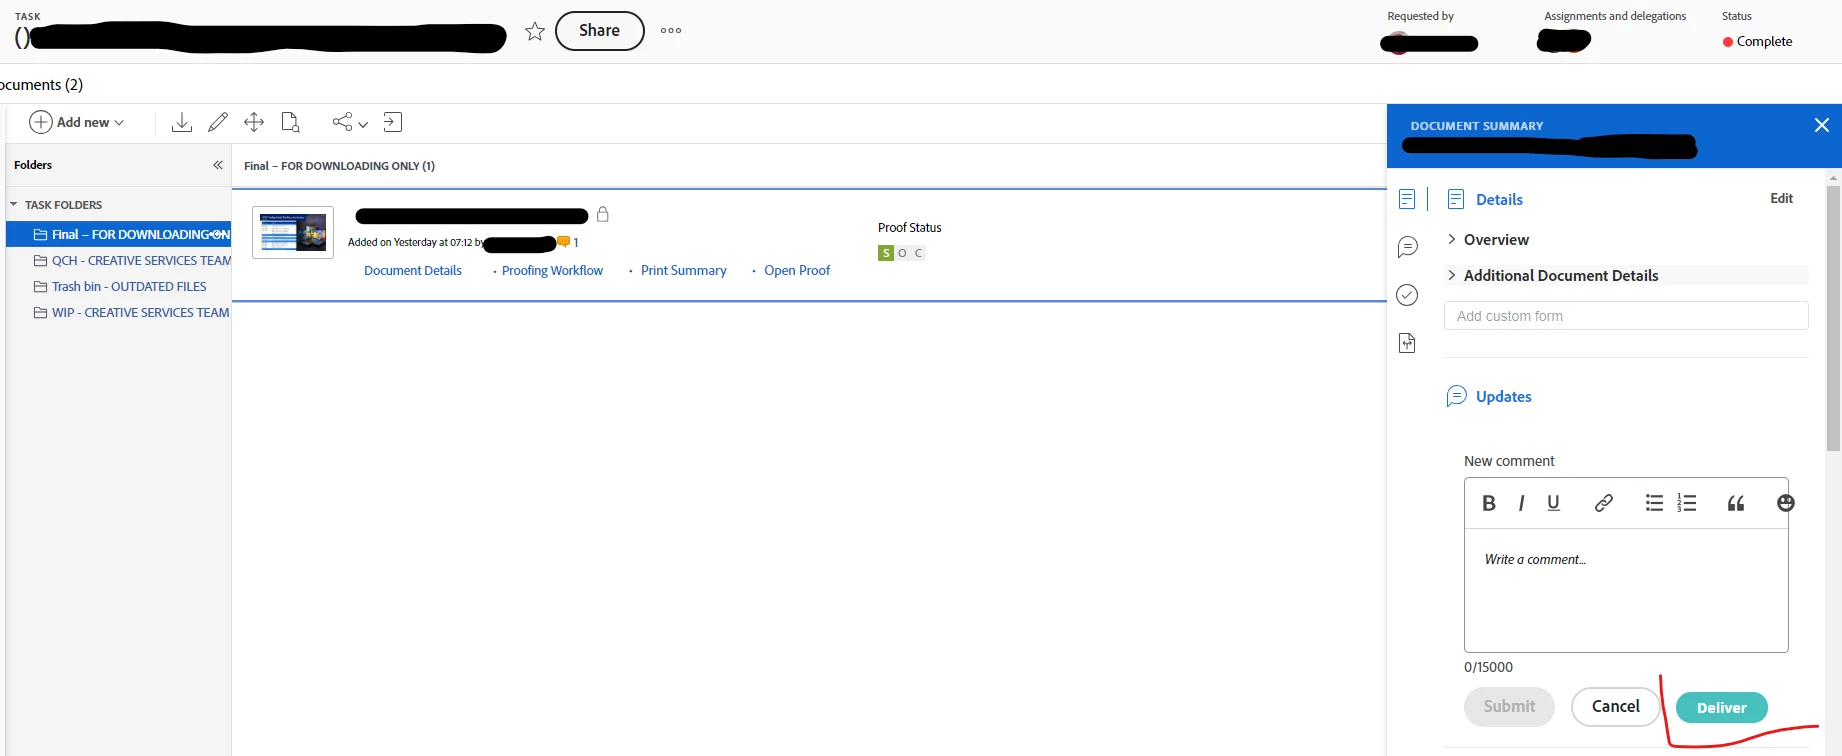Click the Complete status indicator
This screenshot has height=756, width=1842.
click(x=1757, y=41)
